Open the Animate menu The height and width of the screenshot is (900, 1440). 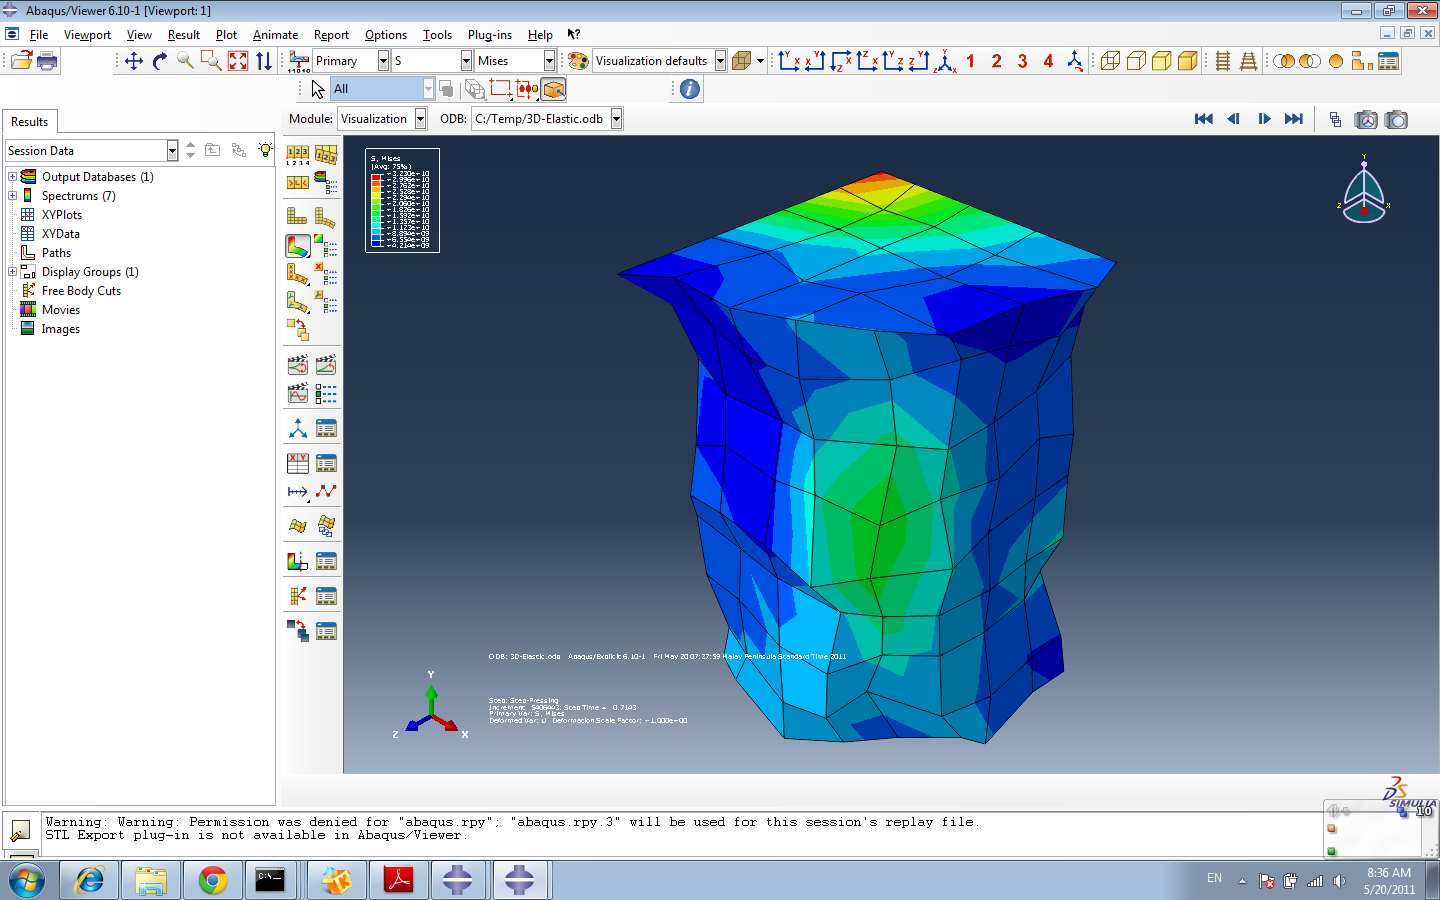(x=275, y=35)
